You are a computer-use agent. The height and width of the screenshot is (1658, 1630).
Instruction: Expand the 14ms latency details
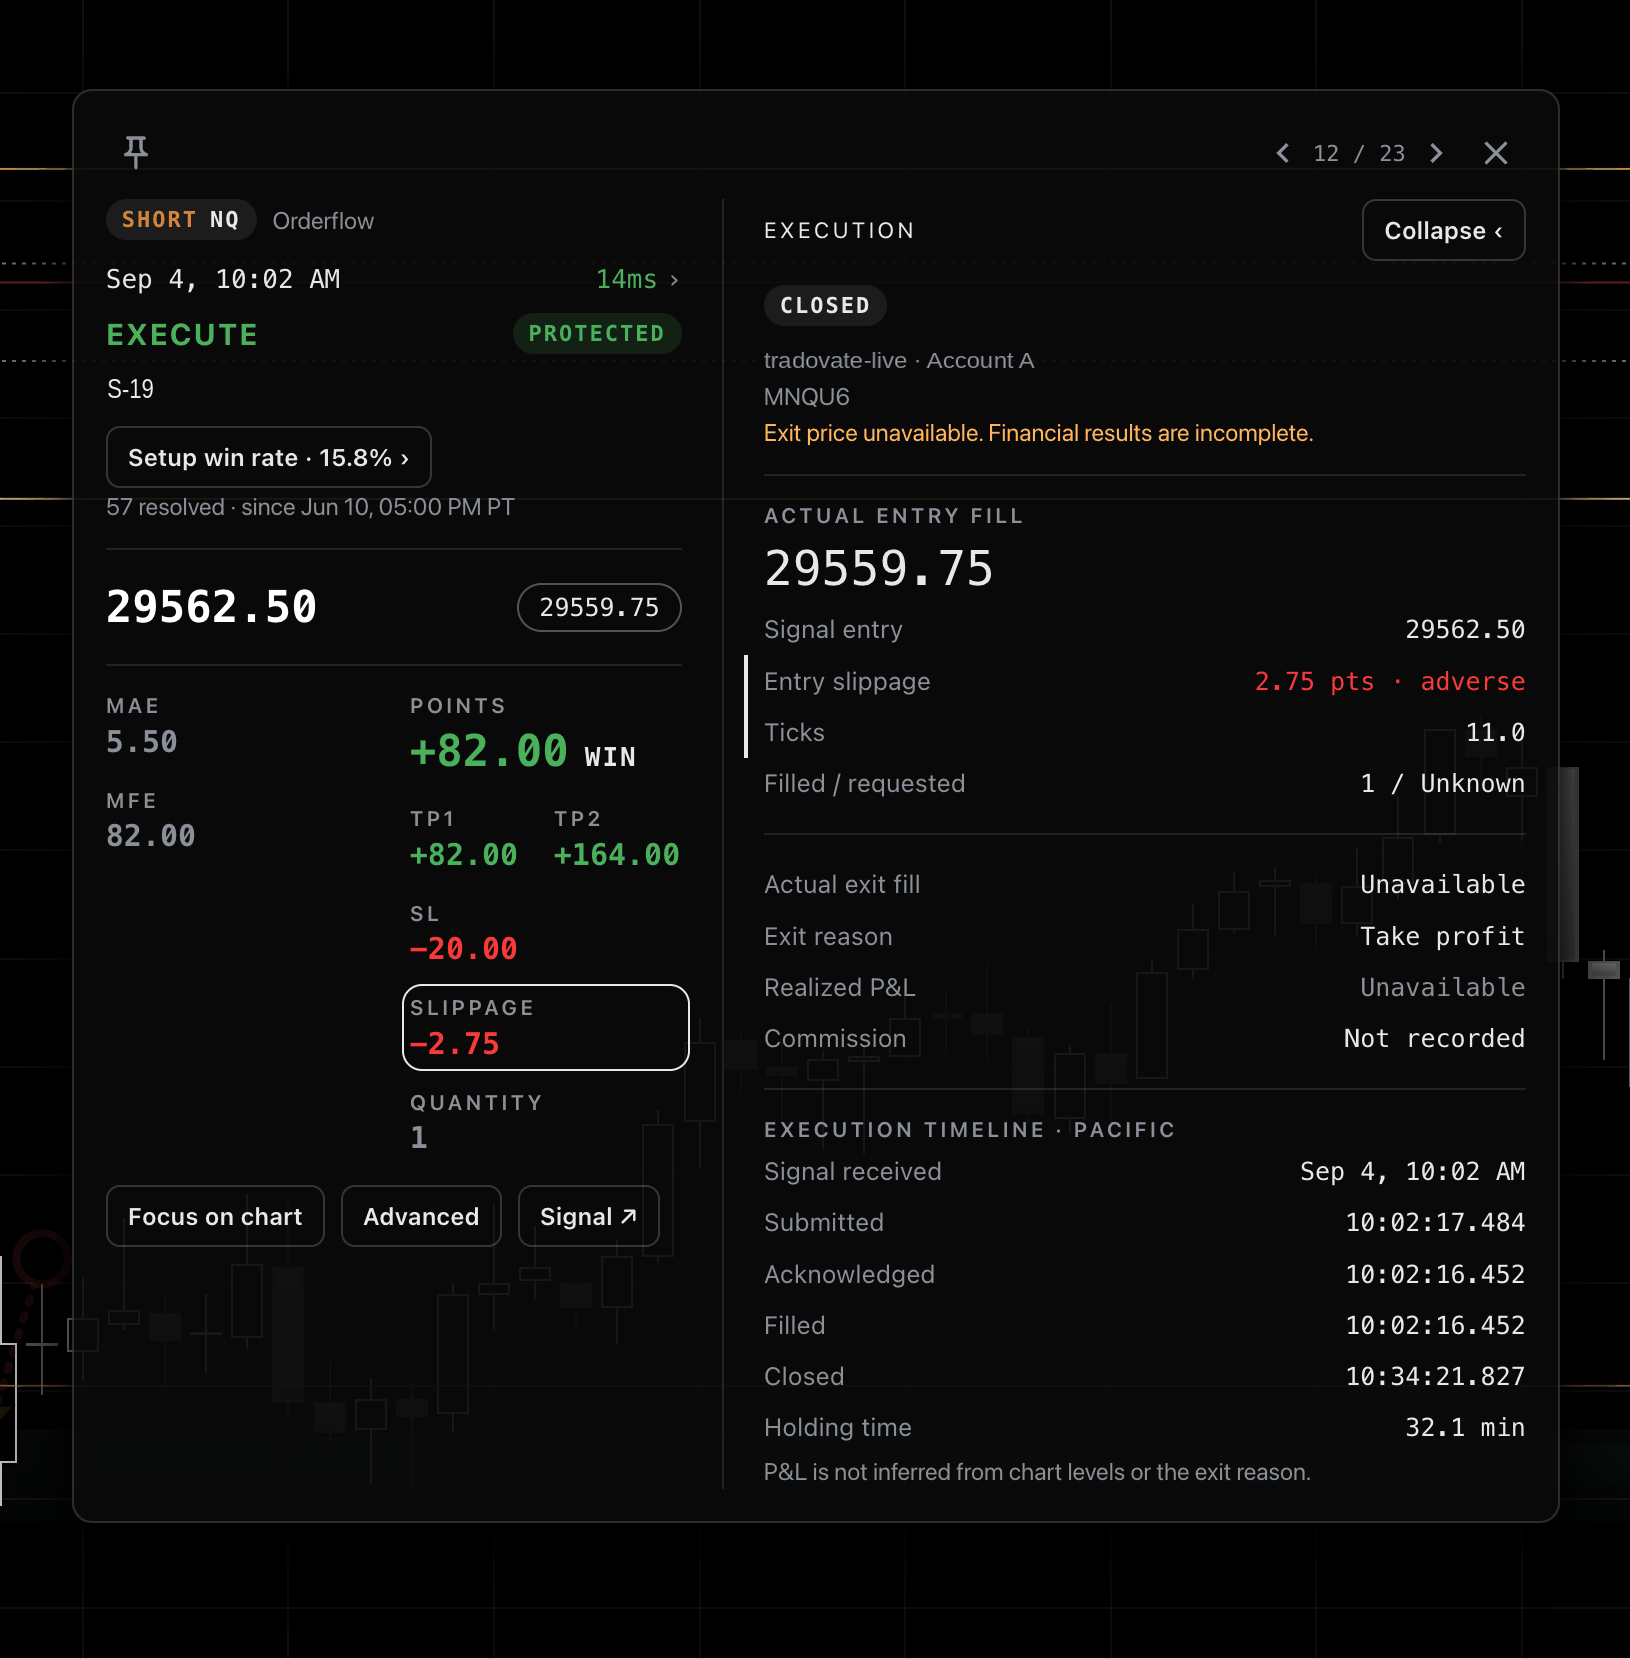[637, 279]
